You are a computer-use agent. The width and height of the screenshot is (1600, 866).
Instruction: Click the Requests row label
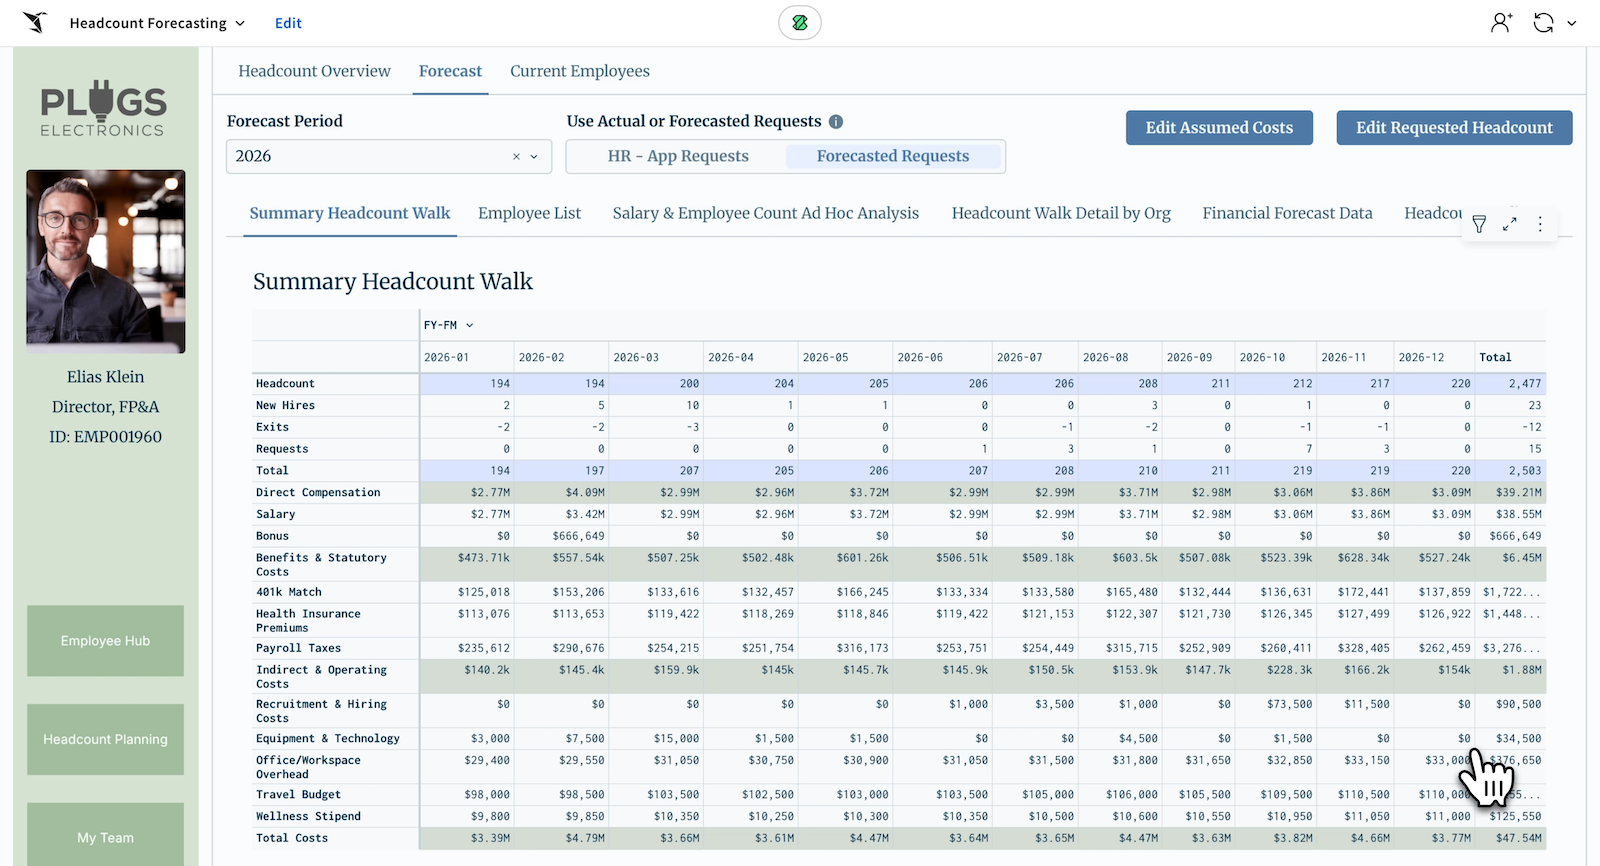pyautogui.click(x=282, y=449)
